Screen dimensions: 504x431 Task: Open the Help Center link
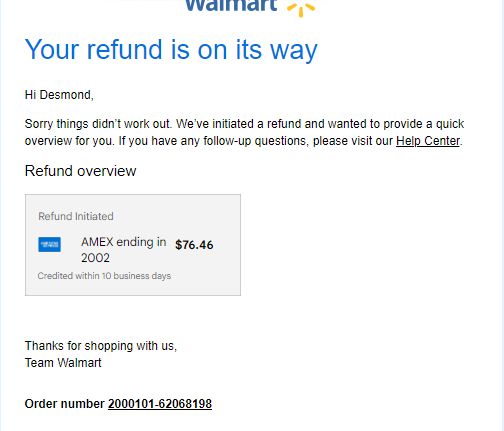coord(428,141)
